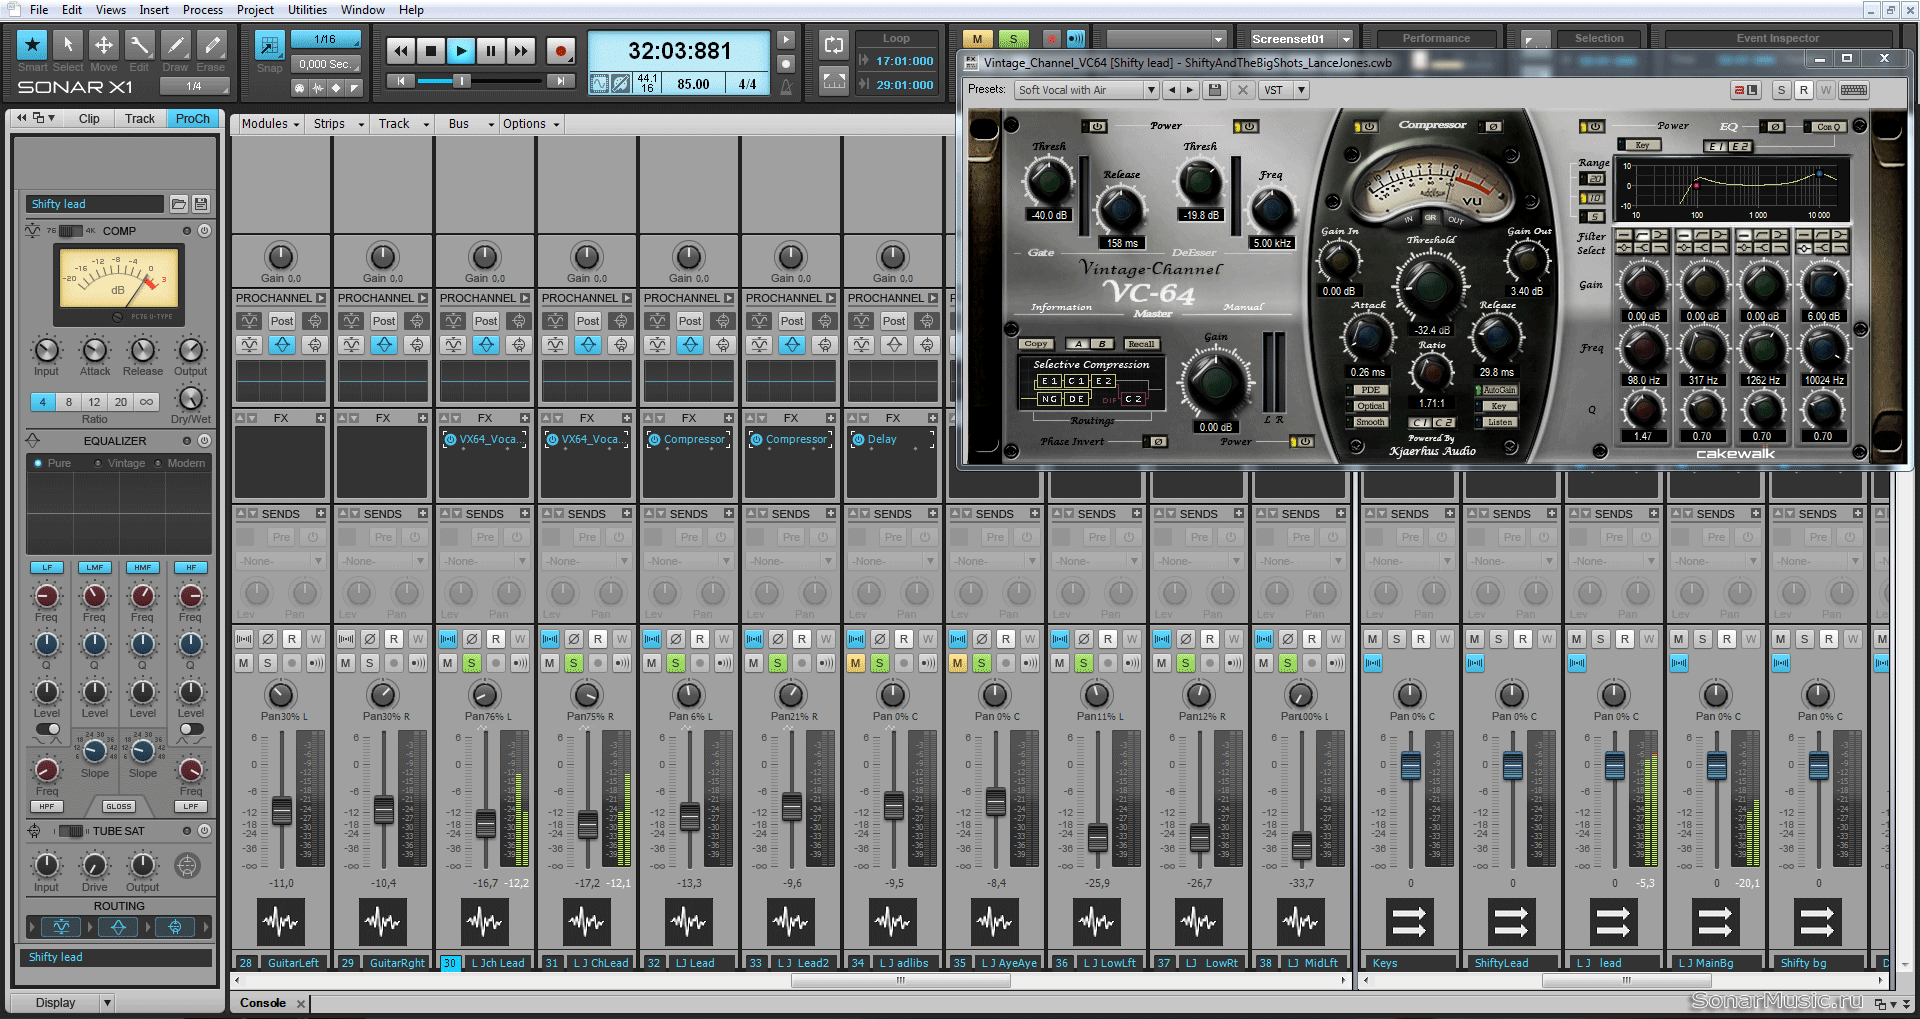1920x1019 pixels.
Task: Toggle Solo on LJ adlibs channel
Action: [880, 663]
